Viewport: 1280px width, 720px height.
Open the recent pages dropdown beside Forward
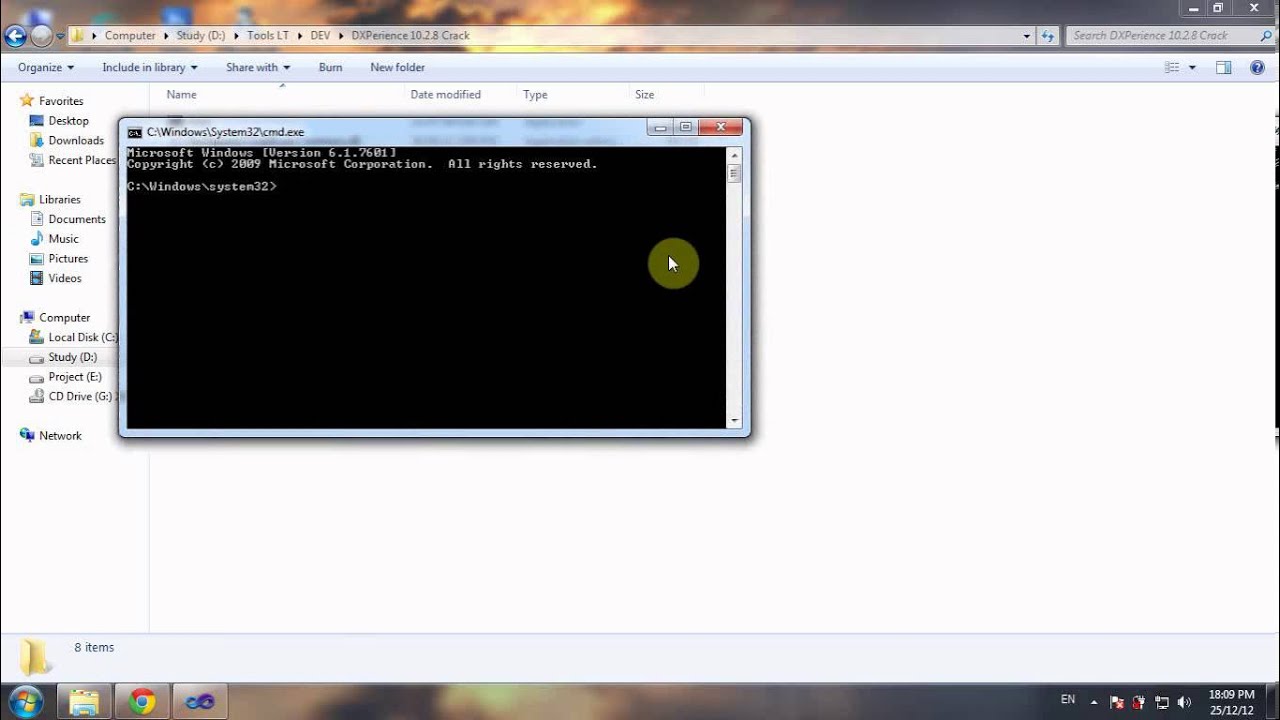coord(61,36)
